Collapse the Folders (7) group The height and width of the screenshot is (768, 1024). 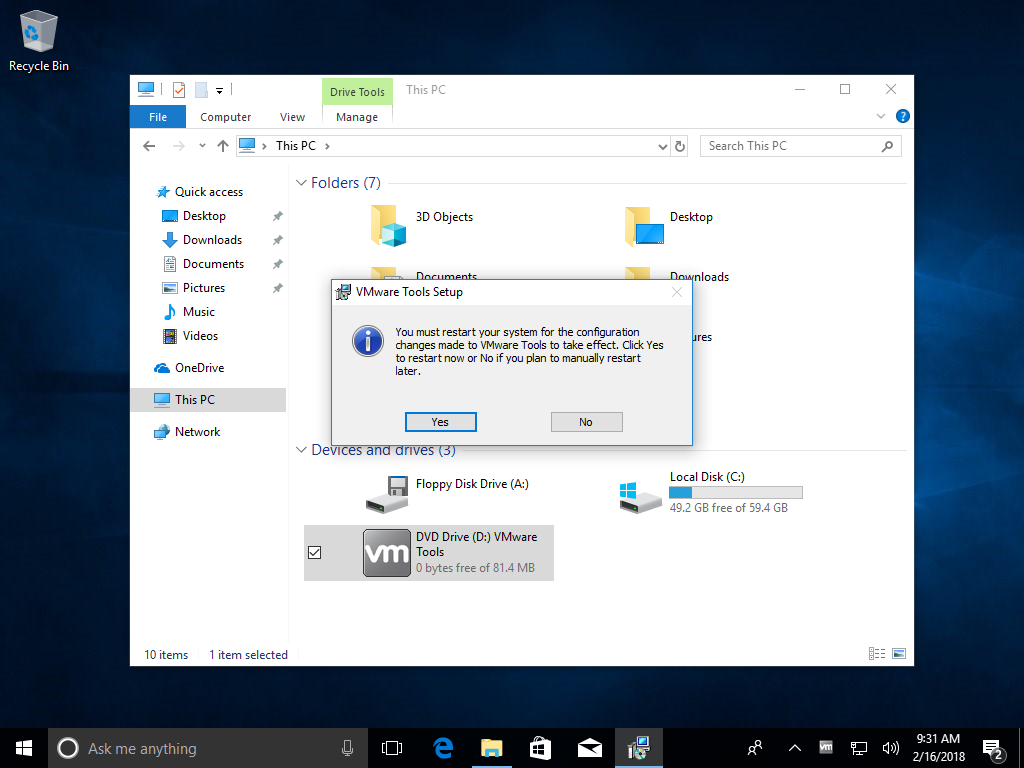coord(301,183)
